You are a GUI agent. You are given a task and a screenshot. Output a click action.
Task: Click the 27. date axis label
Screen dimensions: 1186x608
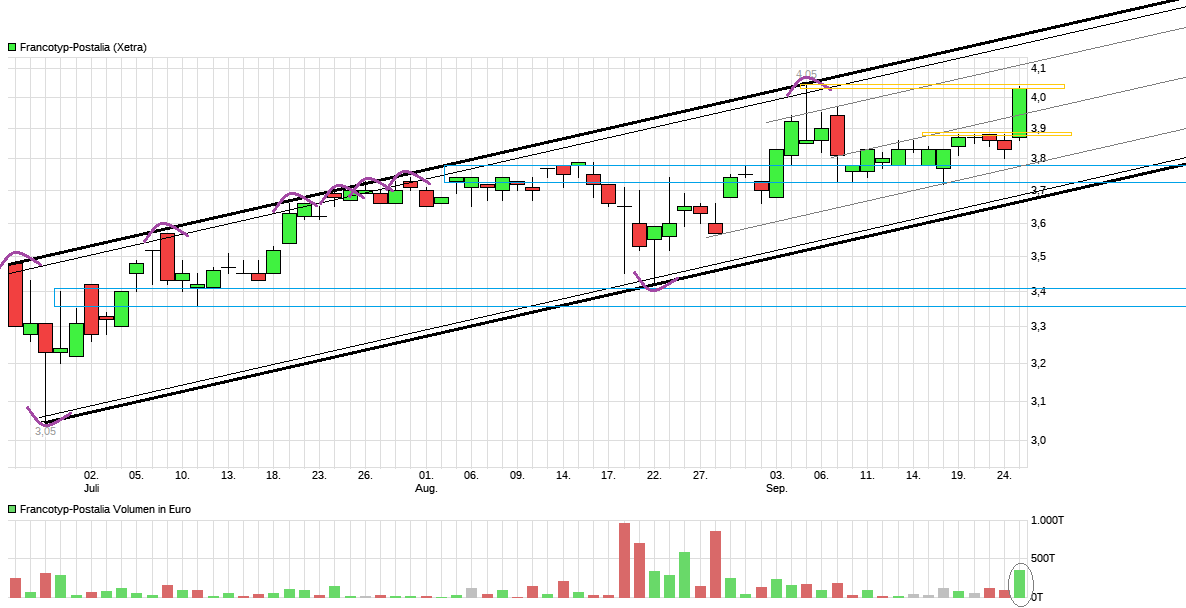point(700,476)
